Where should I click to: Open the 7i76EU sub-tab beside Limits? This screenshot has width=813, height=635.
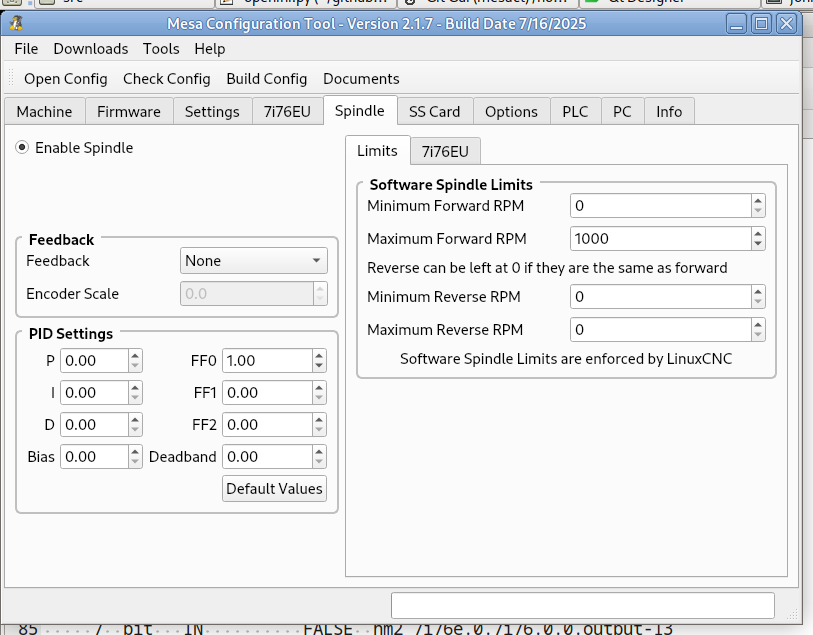tap(445, 151)
